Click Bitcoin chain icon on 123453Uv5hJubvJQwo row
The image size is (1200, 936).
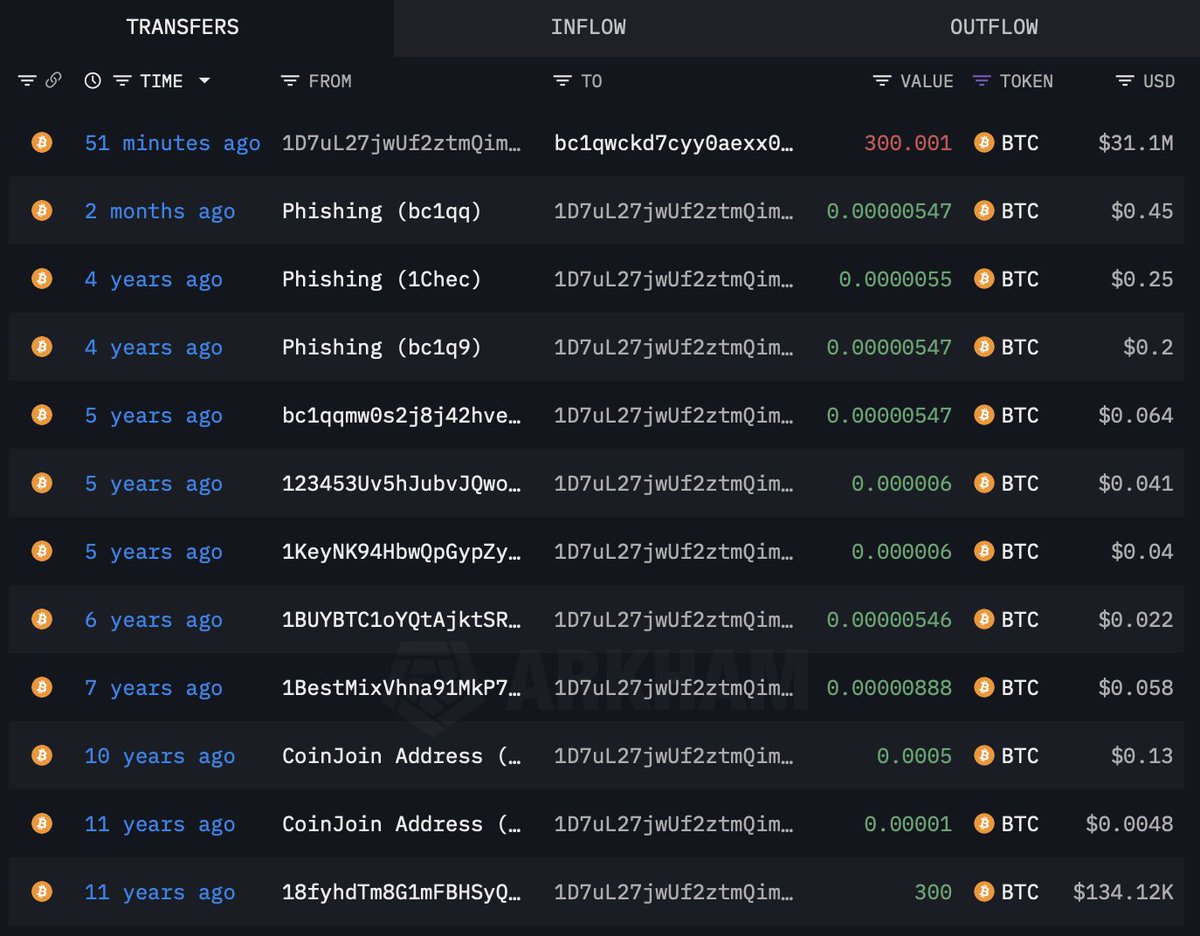tap(41, 483)
